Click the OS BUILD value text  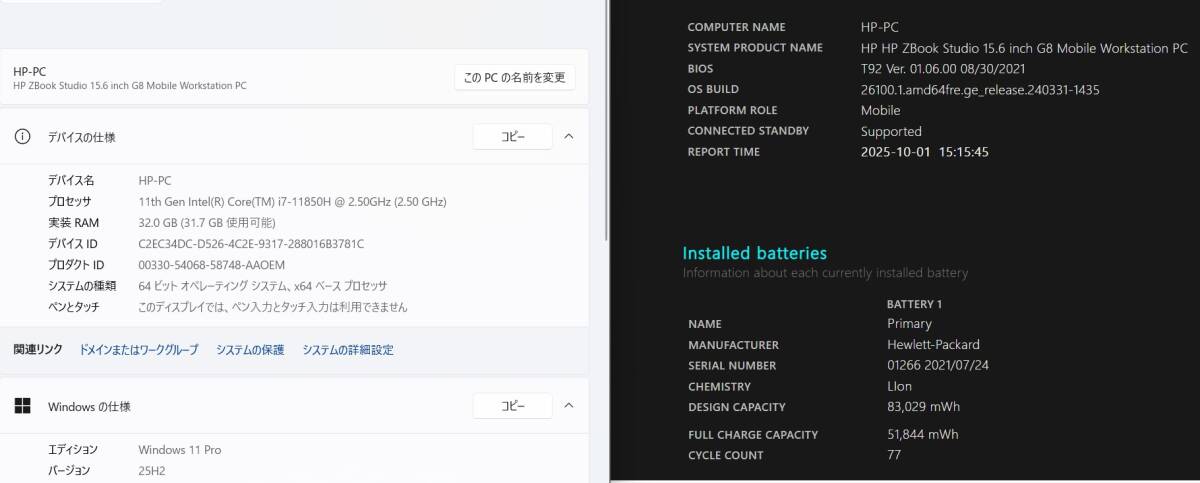tap(979, 90)
